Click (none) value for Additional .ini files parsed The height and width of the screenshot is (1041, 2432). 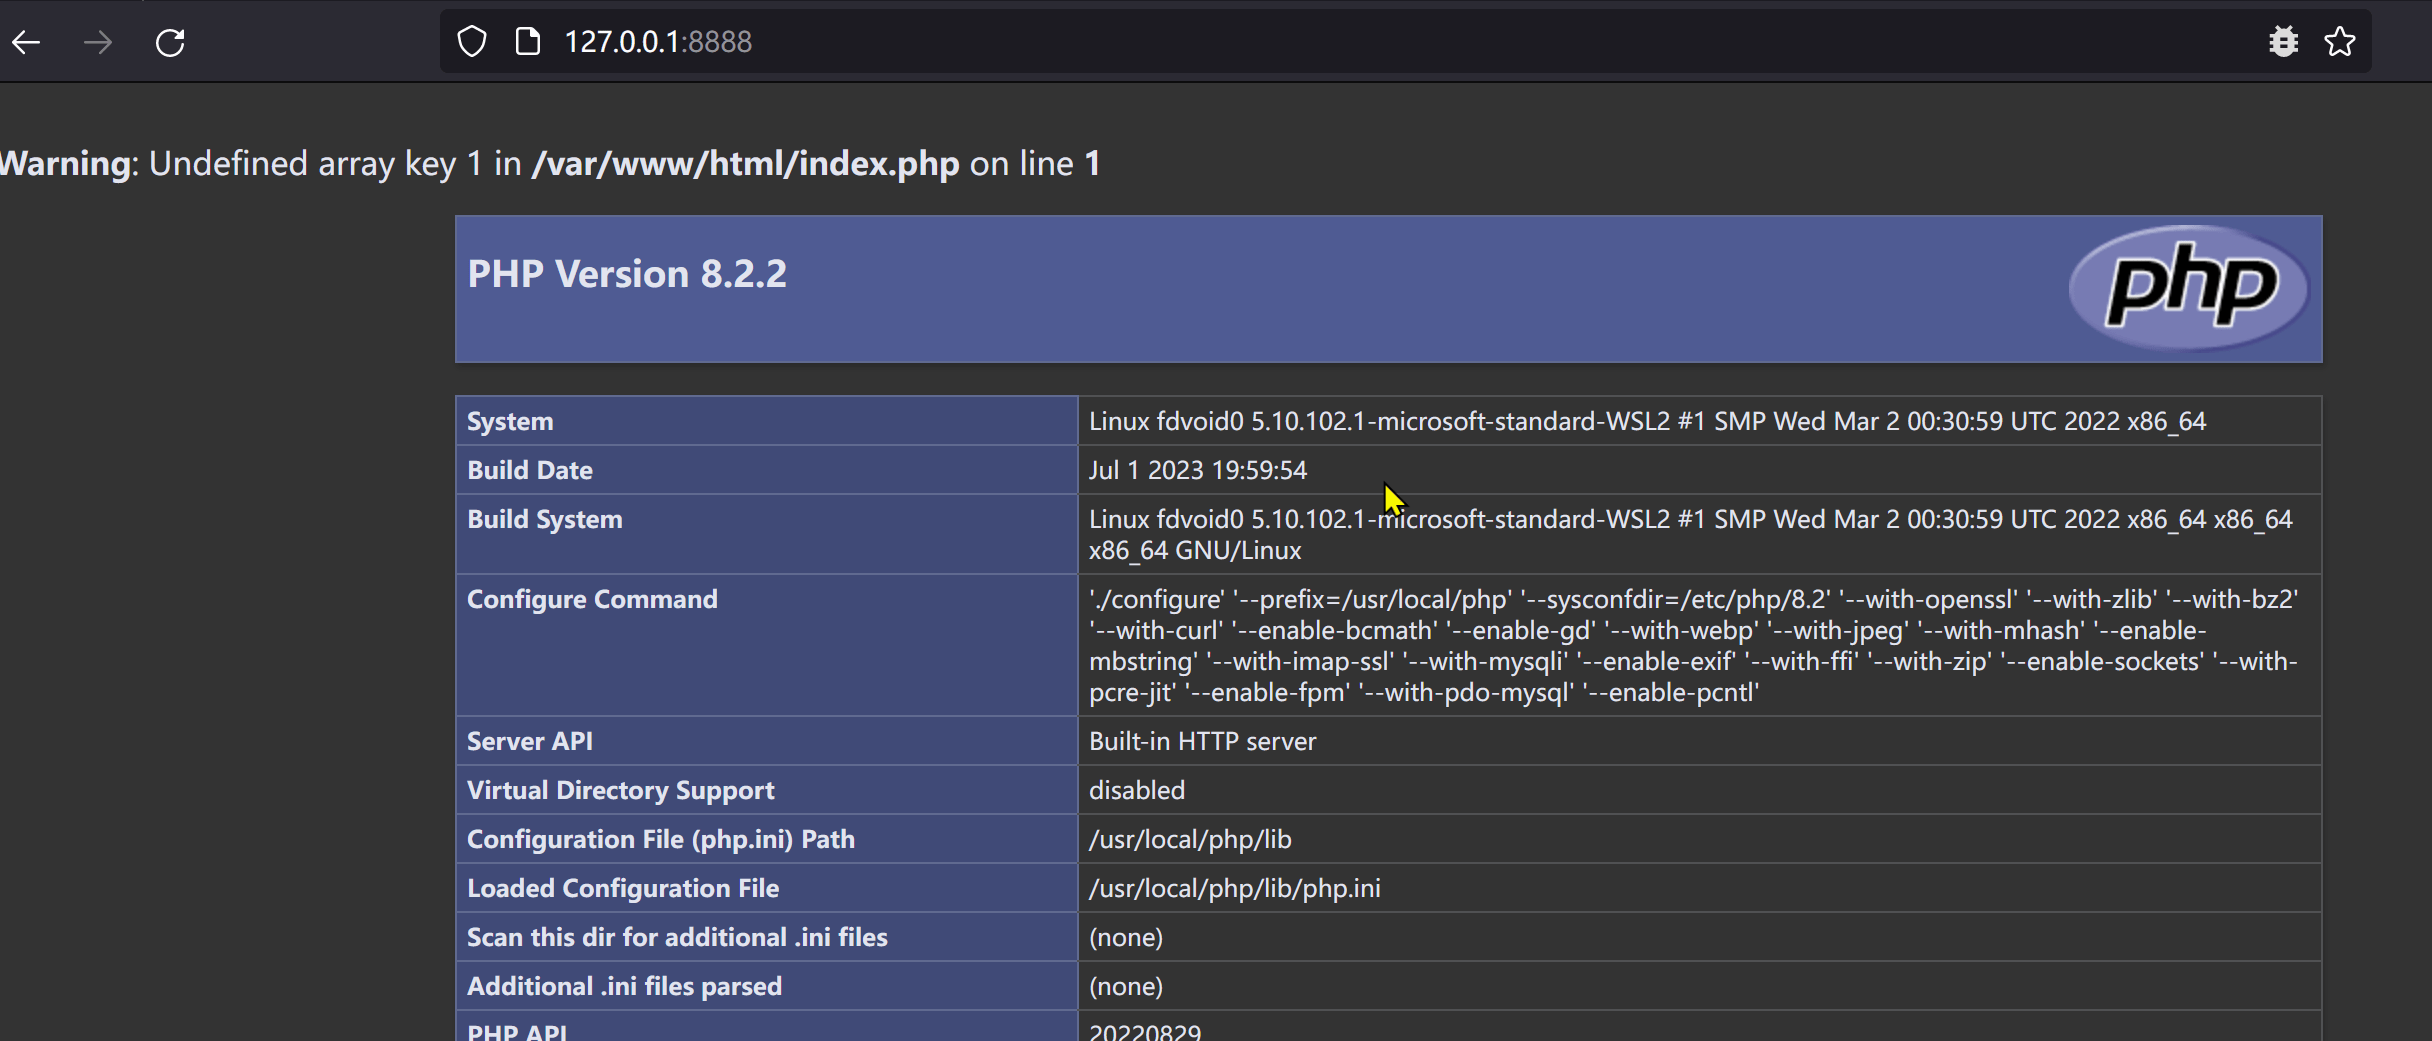pos(1126,986)
